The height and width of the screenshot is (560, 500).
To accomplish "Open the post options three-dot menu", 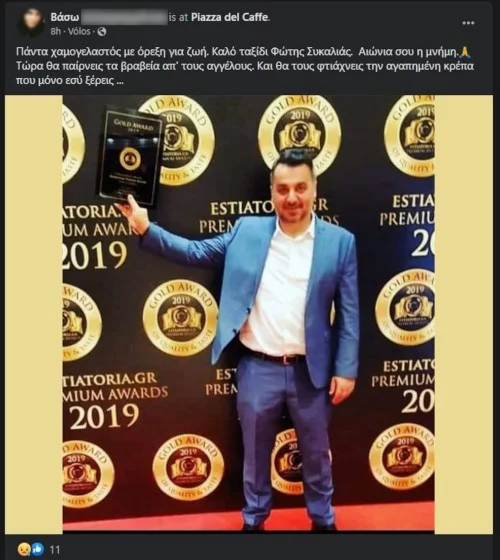I will tap(468, 23).
